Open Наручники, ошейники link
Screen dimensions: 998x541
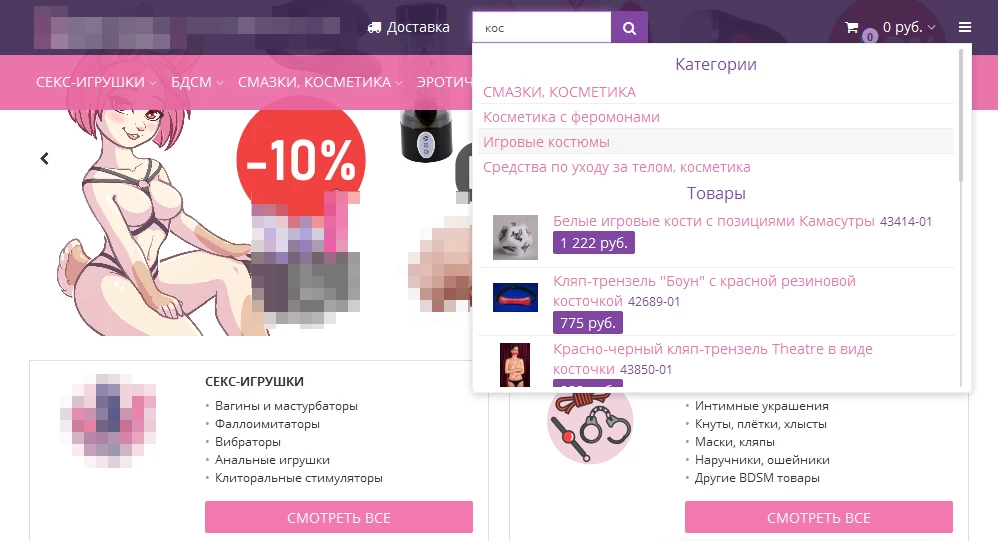762,460
